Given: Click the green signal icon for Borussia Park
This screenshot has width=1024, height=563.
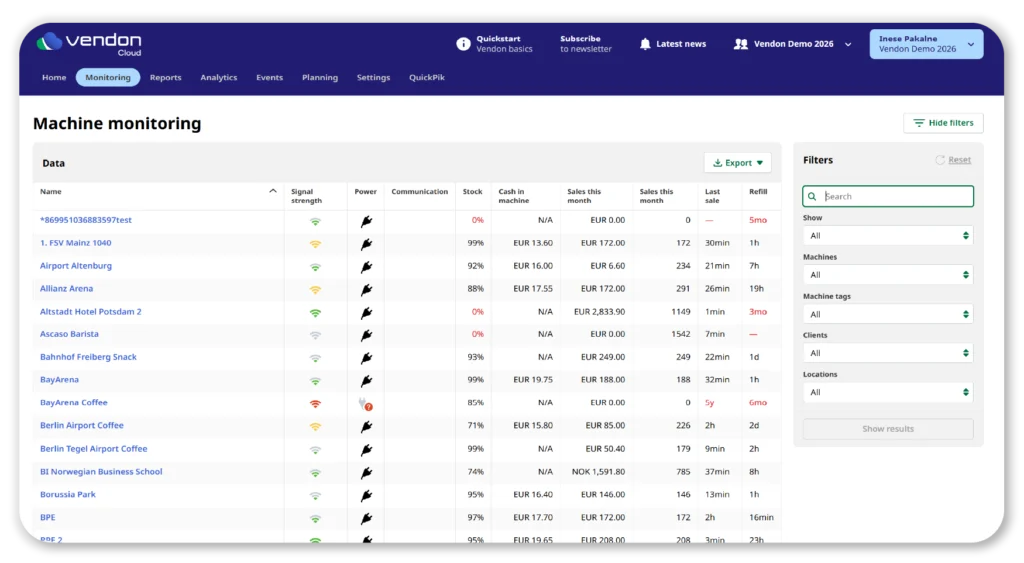Looking at the screenshot, I should 315,495.
